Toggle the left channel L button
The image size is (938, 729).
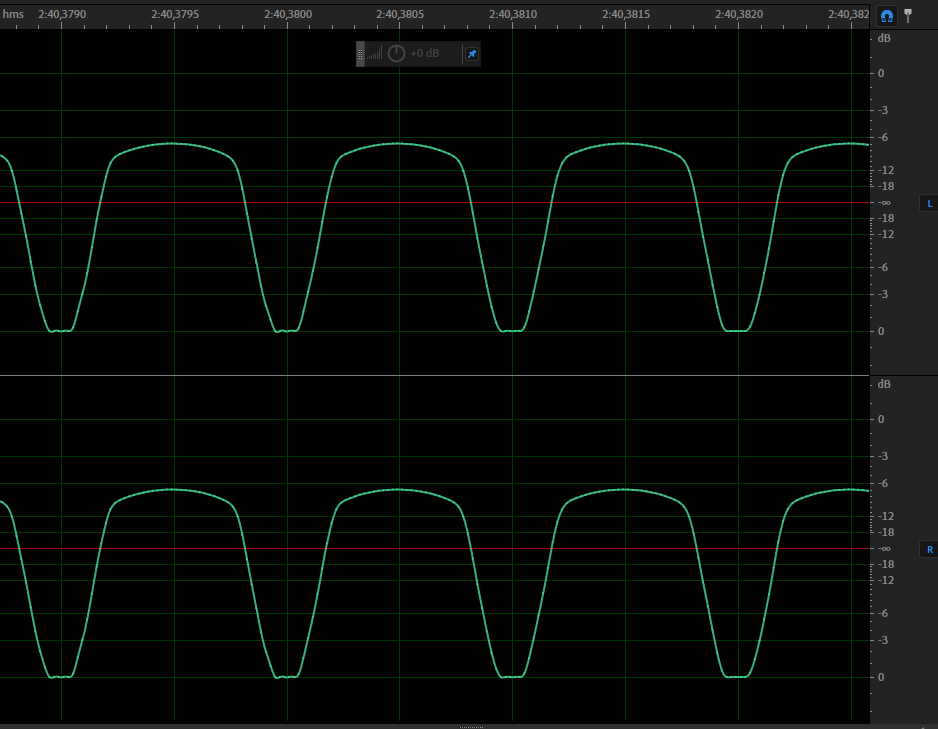click(929, 203)
